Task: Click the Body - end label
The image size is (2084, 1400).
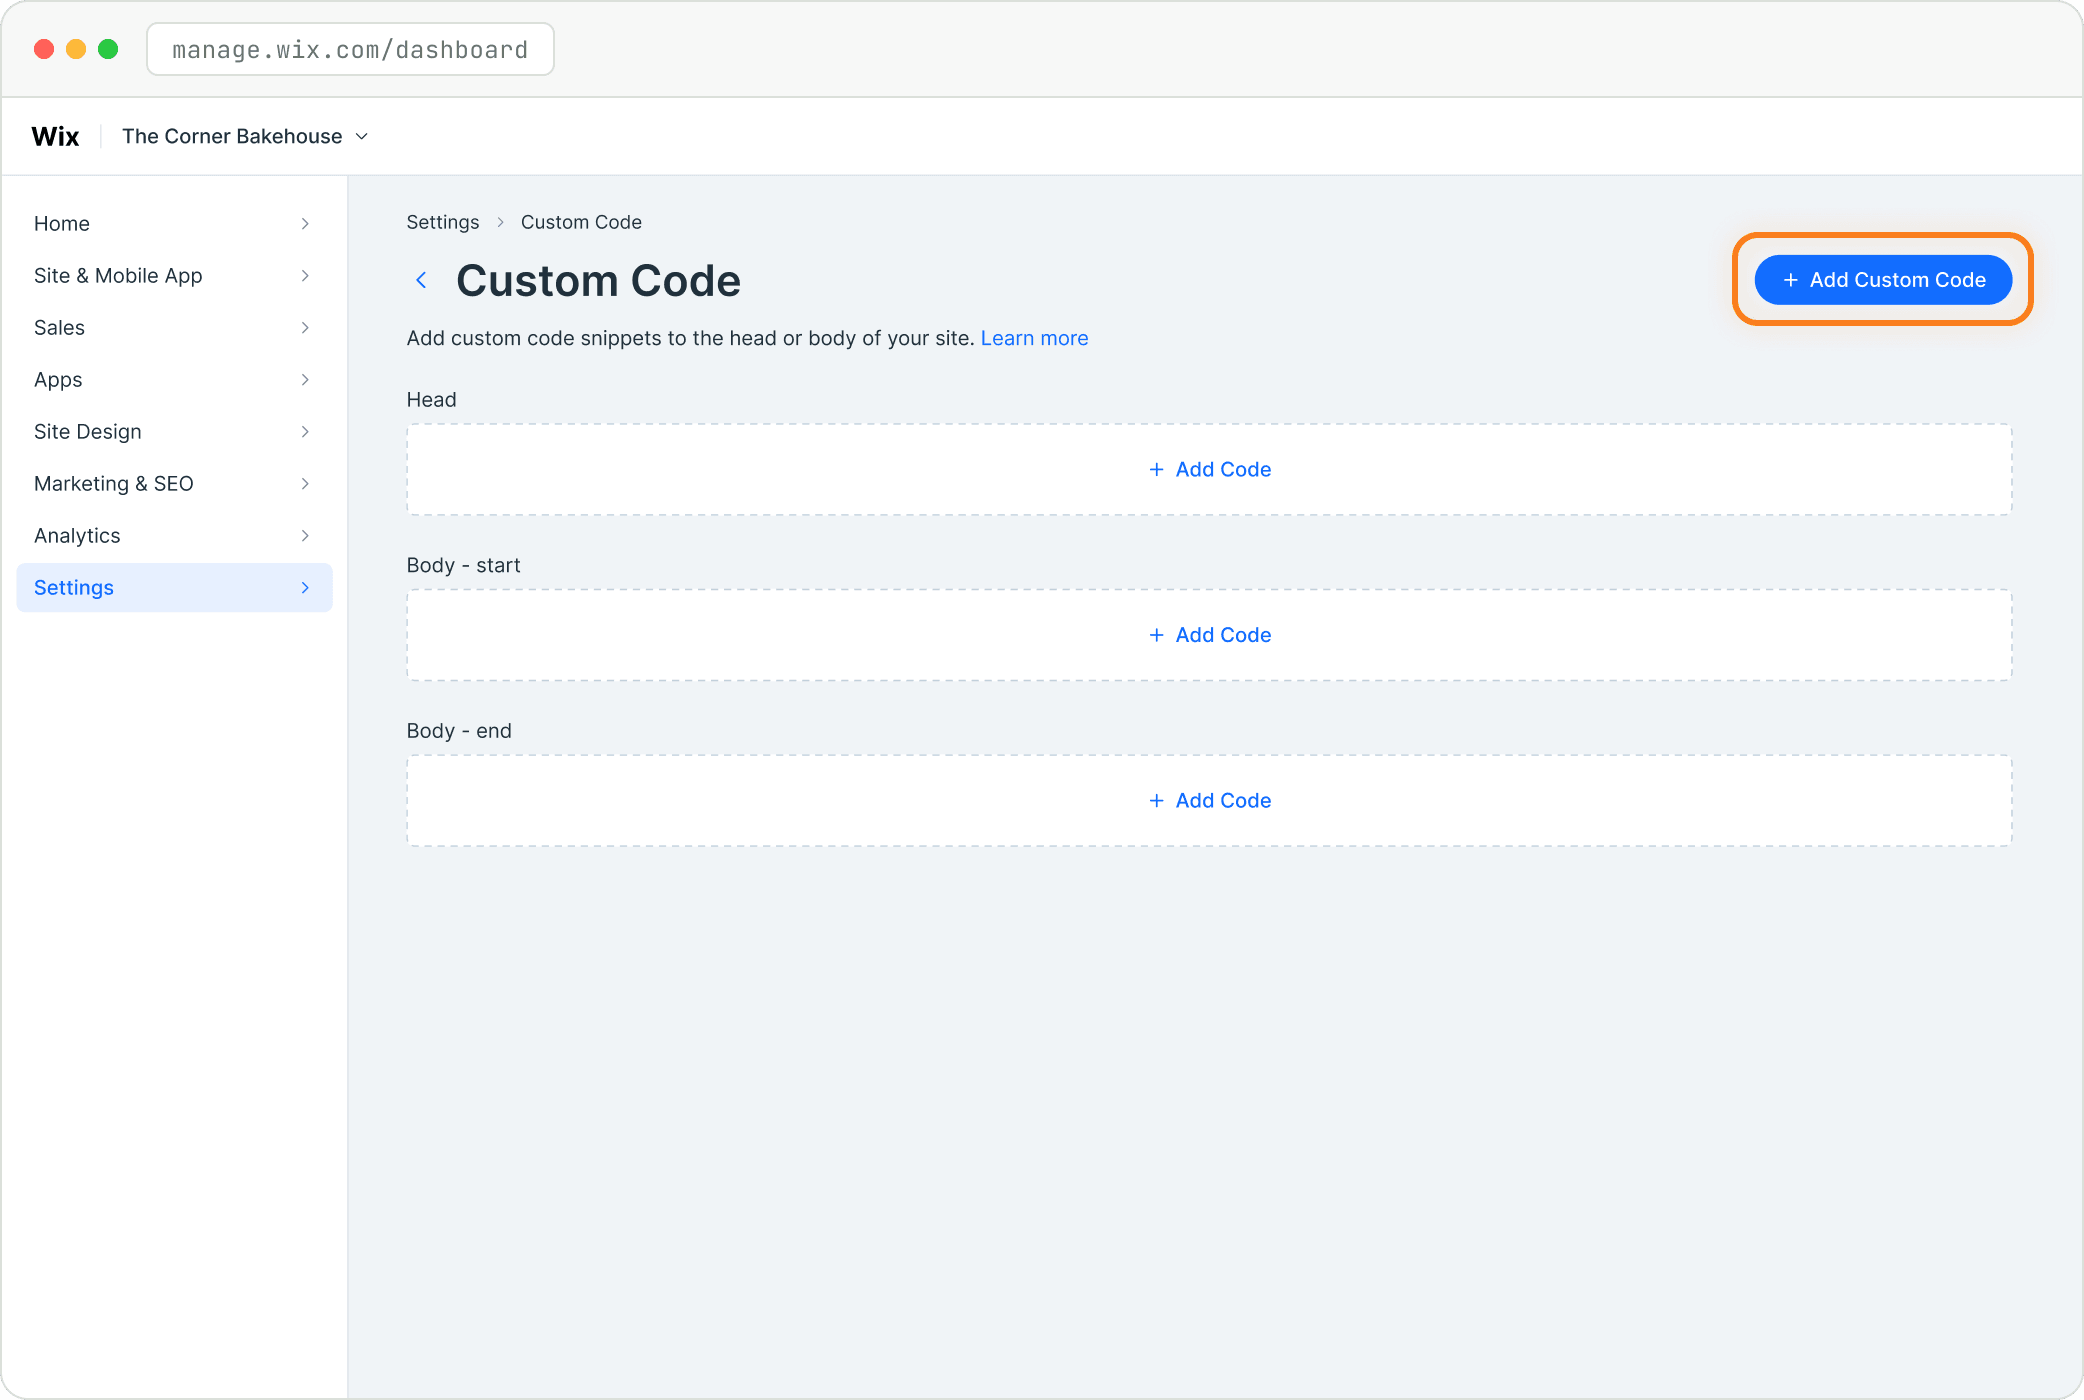Action: click(x=459, y=731)
